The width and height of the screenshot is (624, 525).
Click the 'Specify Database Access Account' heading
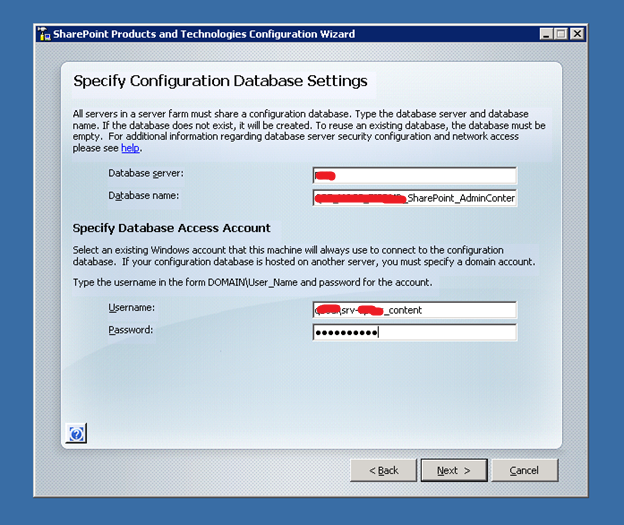pyautogui.click(x=172, y=228)
